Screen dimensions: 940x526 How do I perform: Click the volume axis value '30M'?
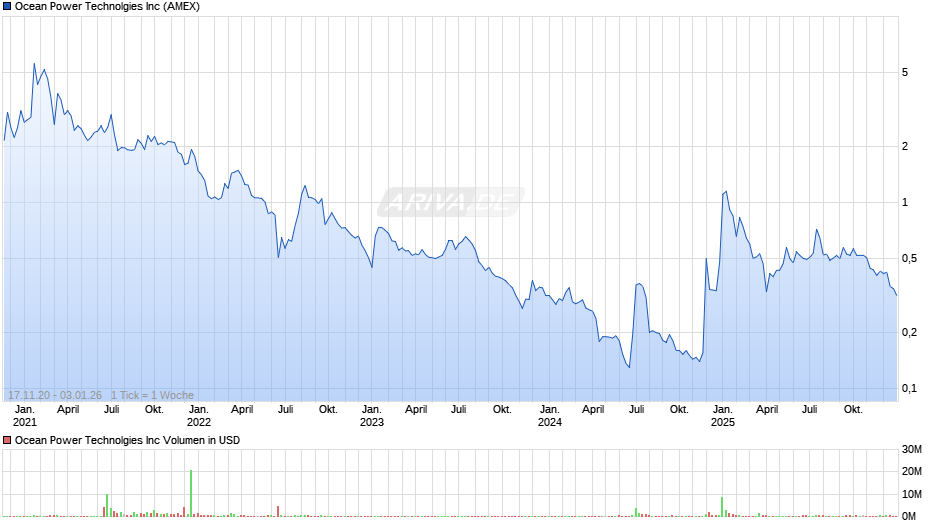click(x=912, y=449)
